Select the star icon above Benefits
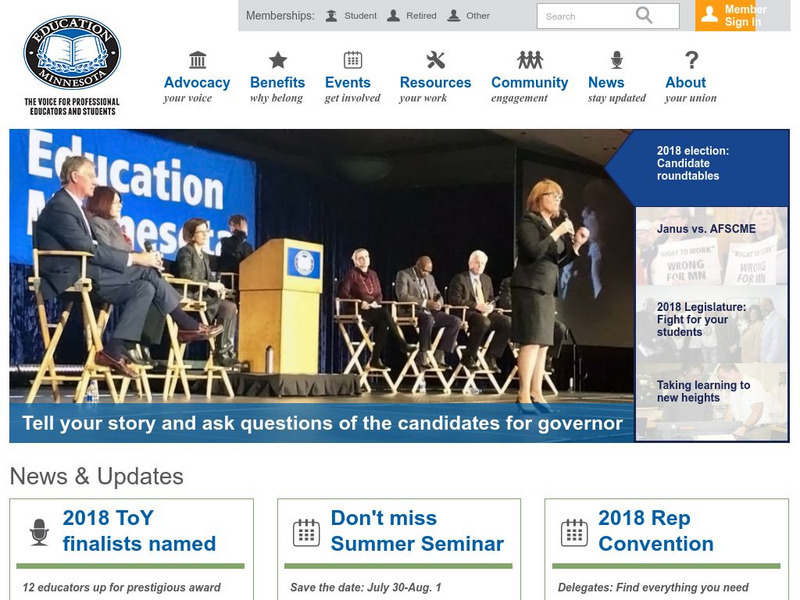This screenshot has width=800, height=600. click(275, 60)
